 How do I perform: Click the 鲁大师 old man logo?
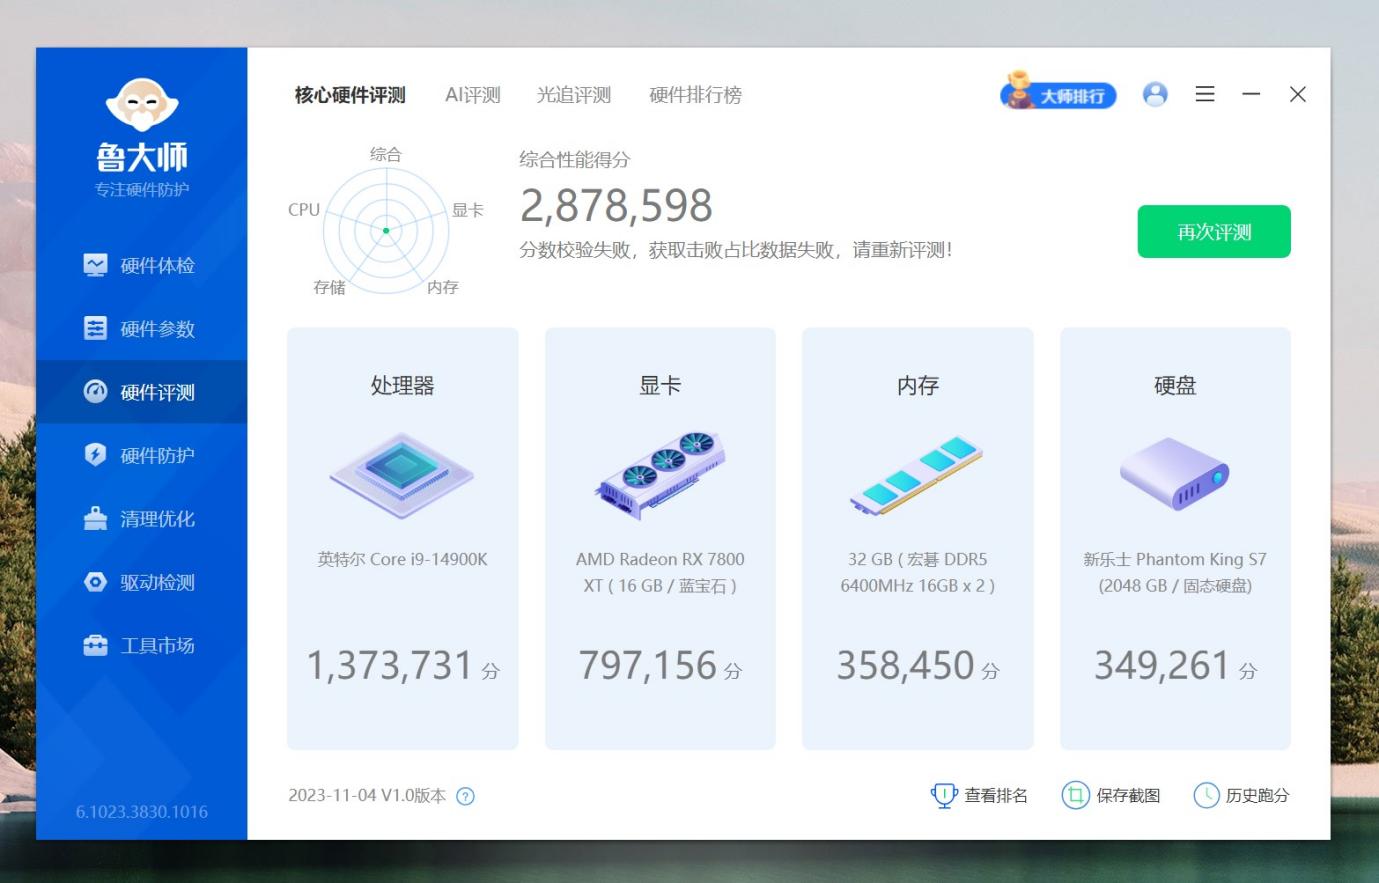click(142, 104)
